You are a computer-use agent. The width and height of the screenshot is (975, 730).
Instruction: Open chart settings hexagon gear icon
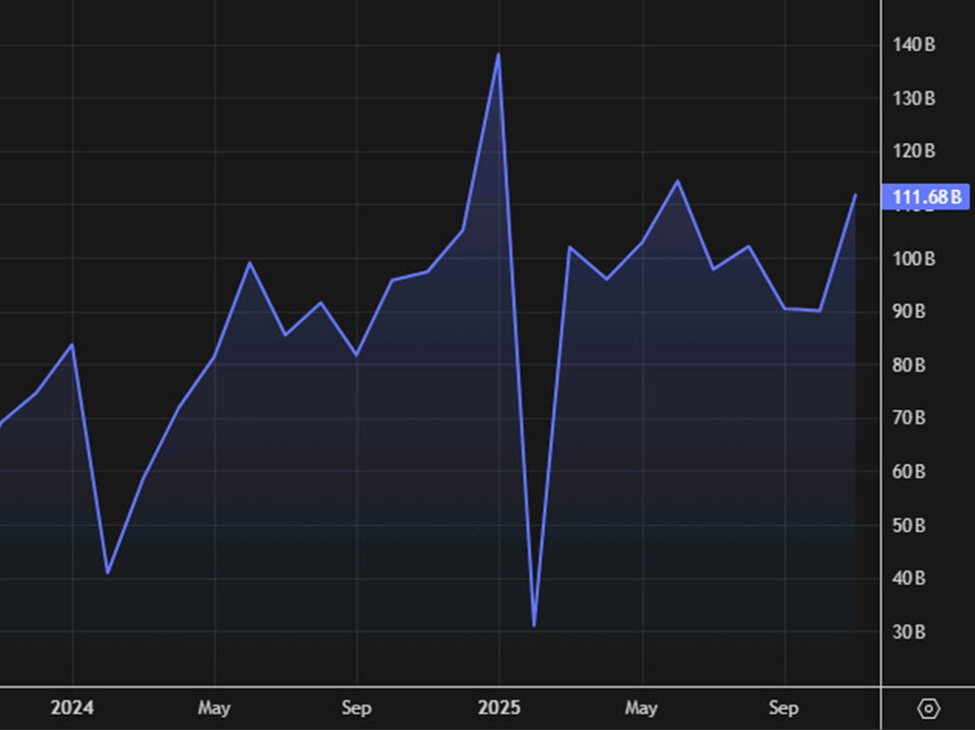[928, 708]
